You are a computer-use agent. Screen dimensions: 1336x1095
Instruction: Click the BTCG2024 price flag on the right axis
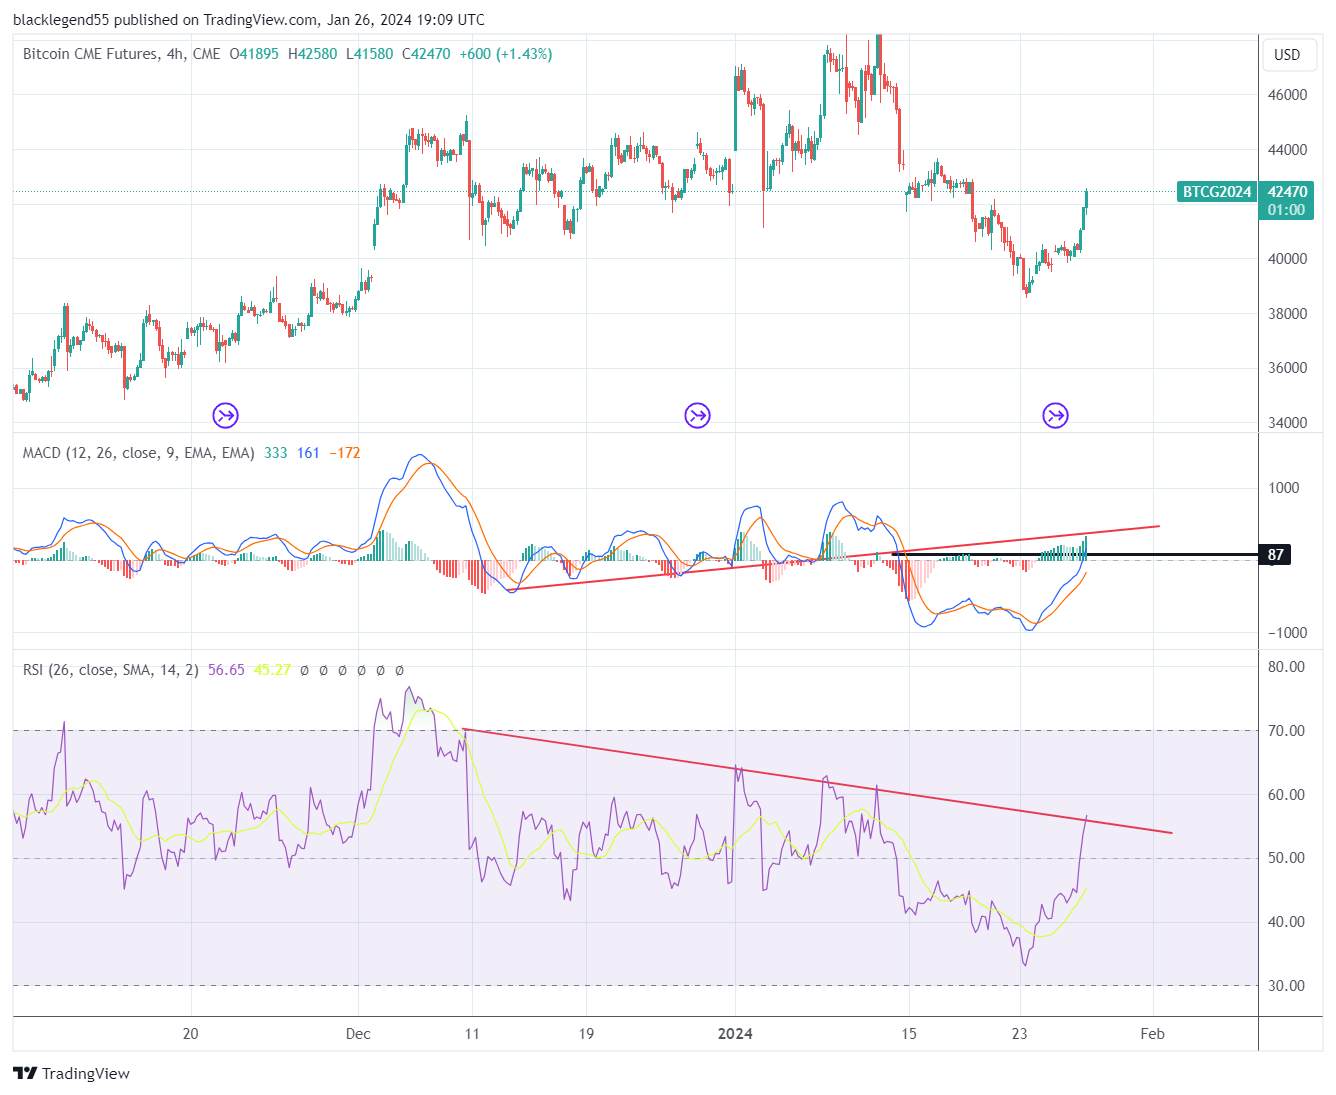[1216, 192]
